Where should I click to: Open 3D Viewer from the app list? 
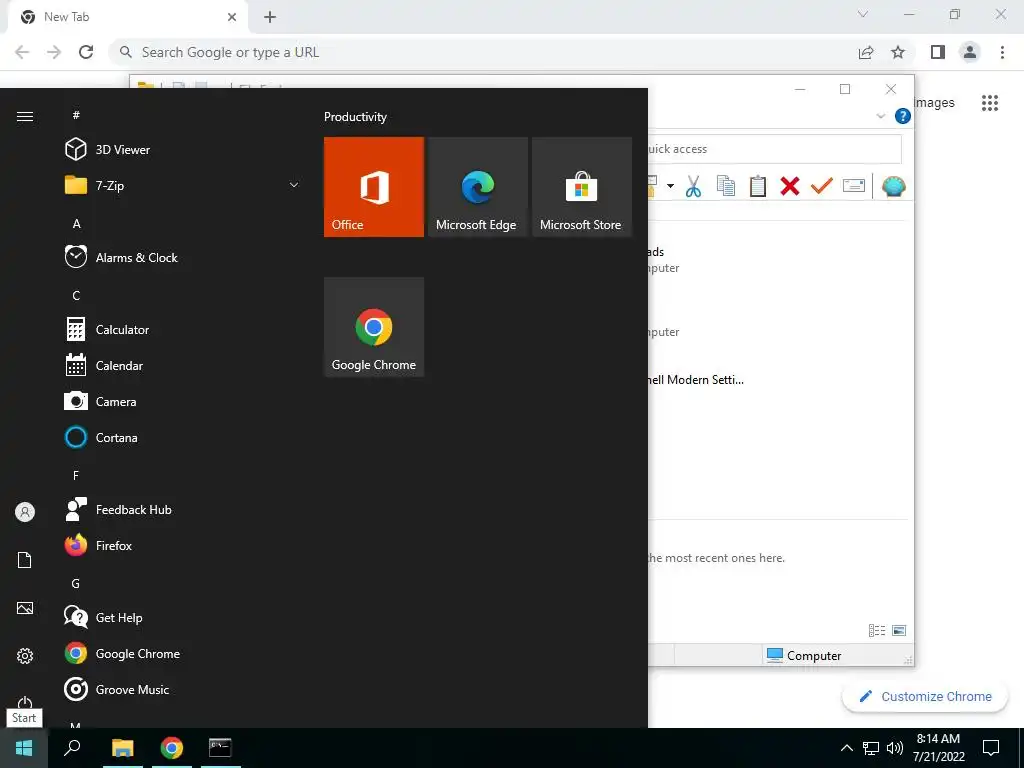coord(183,150)
